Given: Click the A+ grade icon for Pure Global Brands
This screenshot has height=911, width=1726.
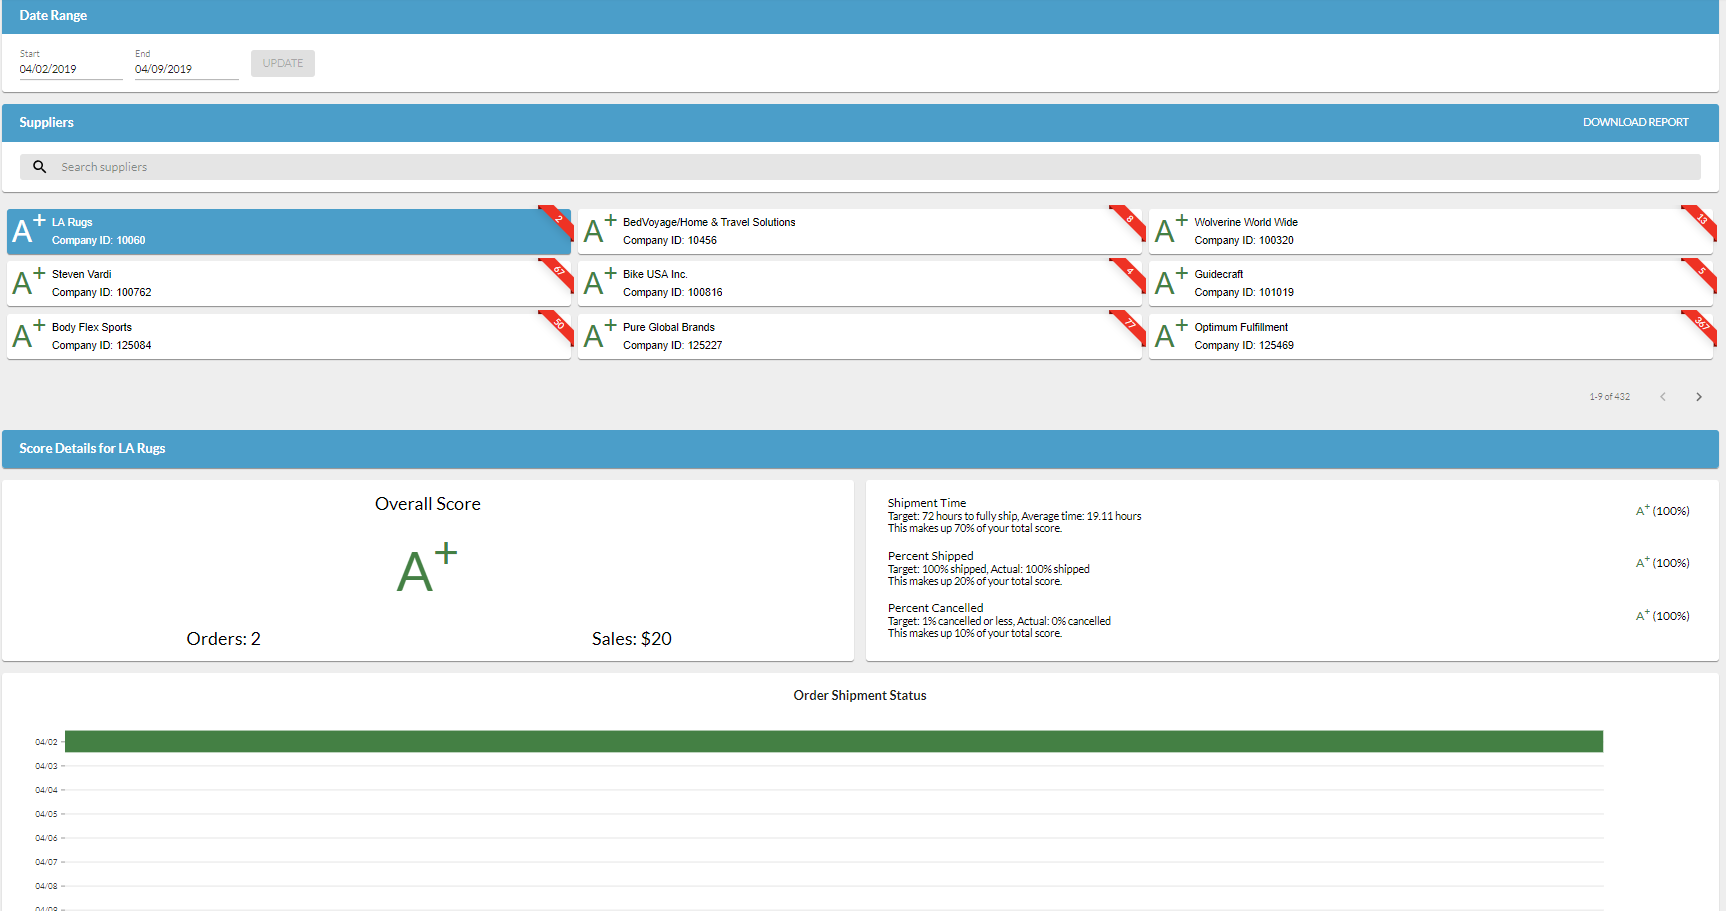Looking at the screenshot, I should (x=600, y=335).
